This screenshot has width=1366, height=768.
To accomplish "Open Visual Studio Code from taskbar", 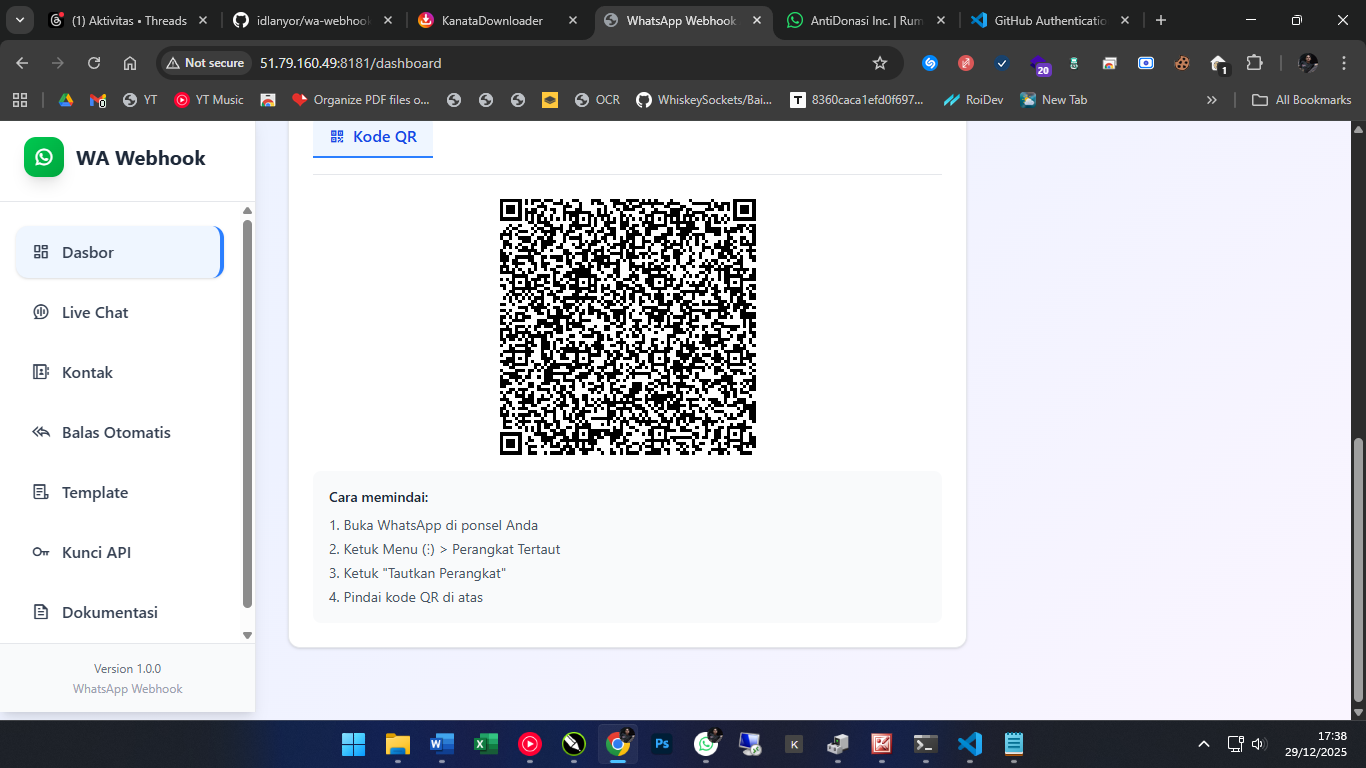I will point(969,744).
